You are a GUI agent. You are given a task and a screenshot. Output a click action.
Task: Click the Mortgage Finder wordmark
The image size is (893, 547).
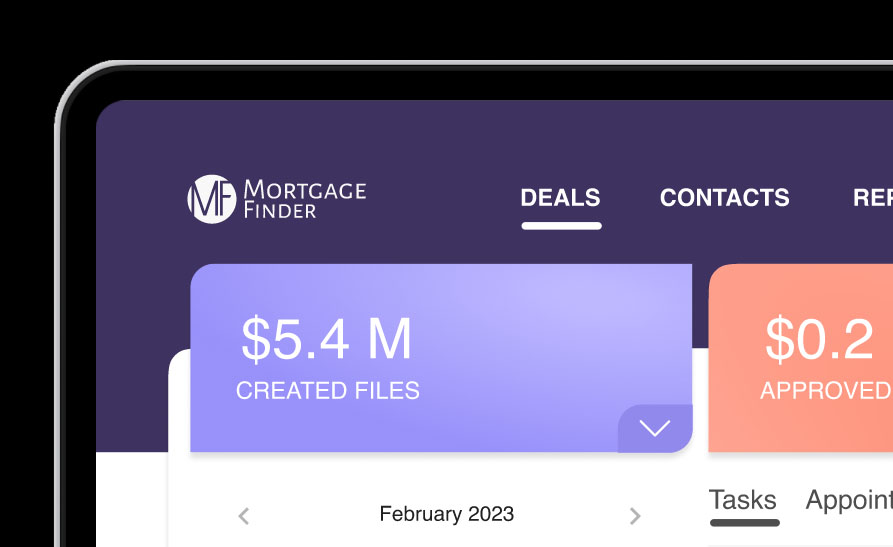[305, 199]
